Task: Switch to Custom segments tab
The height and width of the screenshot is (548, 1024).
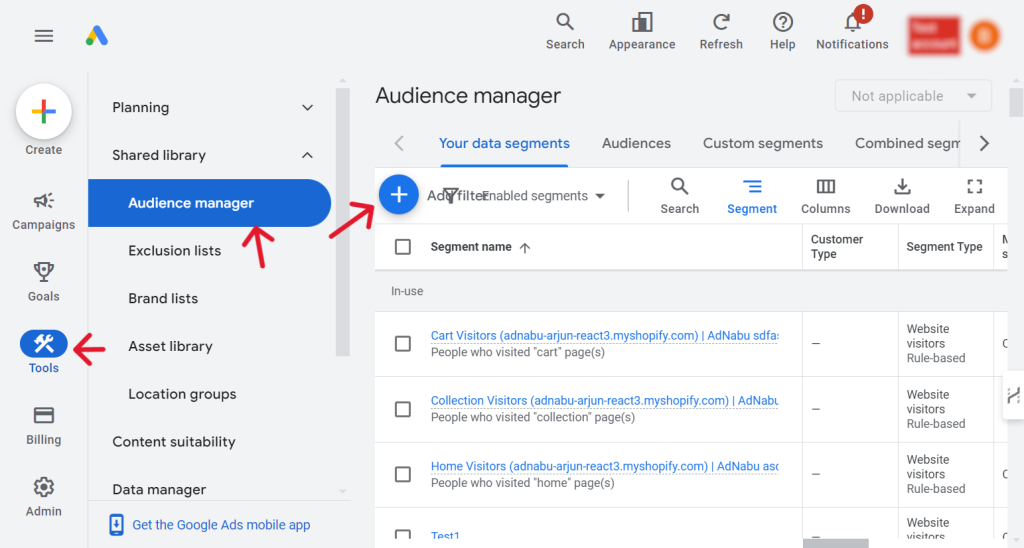Action: [763, 143]
